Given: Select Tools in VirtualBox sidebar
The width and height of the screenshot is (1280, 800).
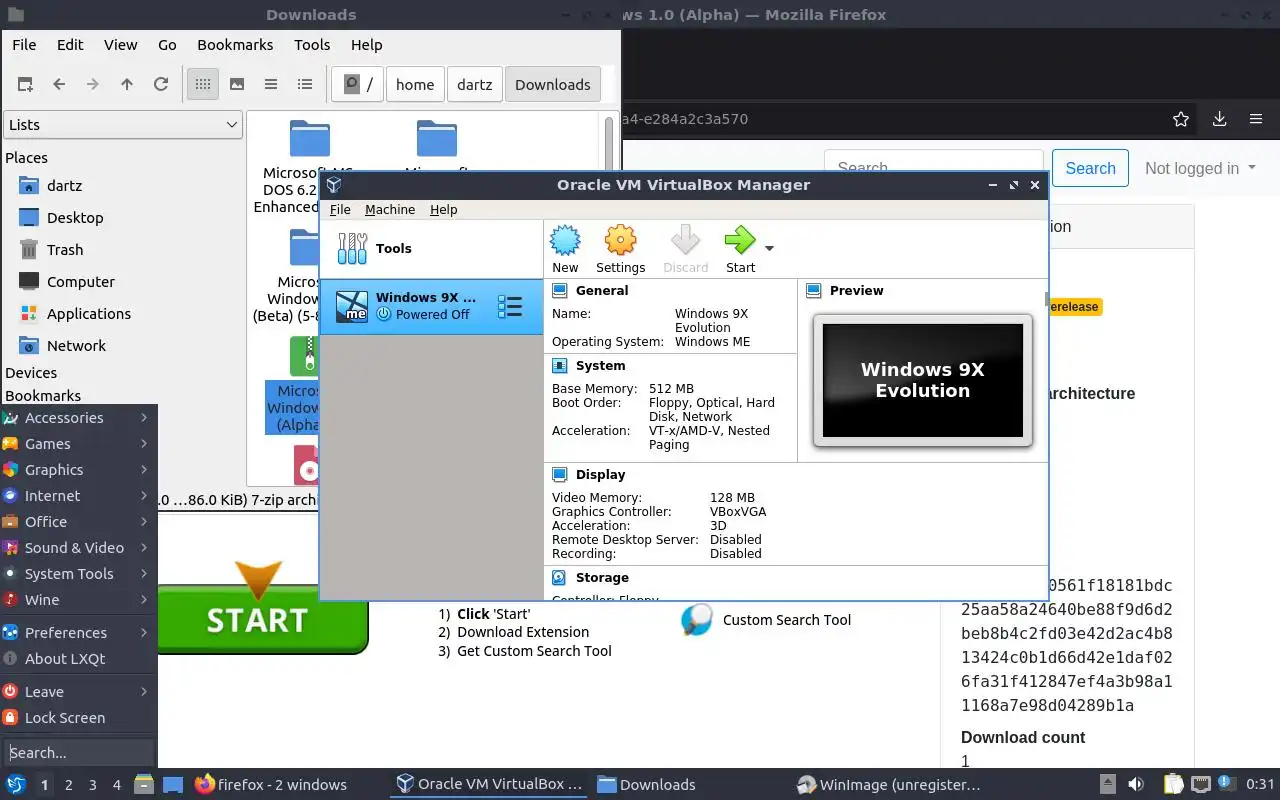Looking at the screenshot, I should tap(431, 249).
